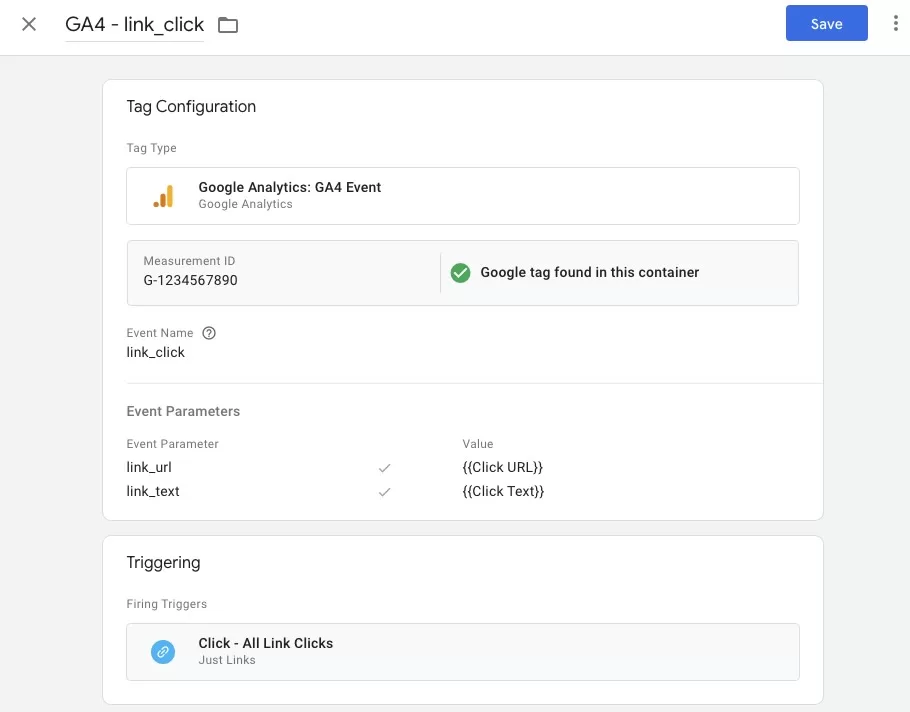Viewport: 910px width, 712px height.
Task: Click the Google Analytics bar chart icon
Action: pos(163,196)
